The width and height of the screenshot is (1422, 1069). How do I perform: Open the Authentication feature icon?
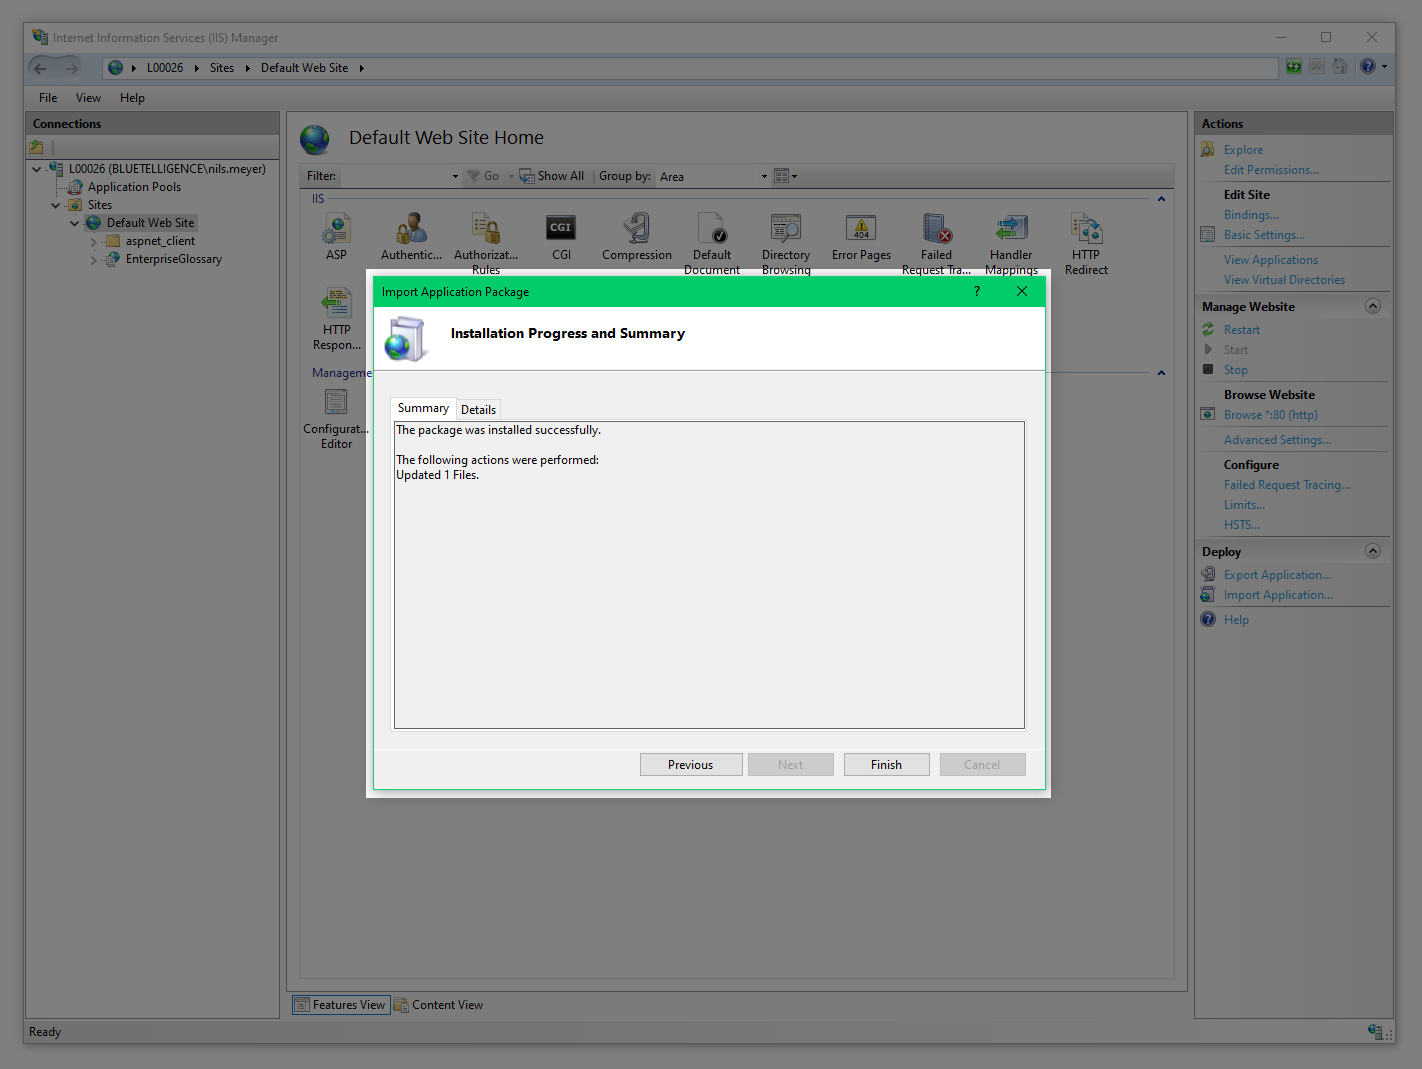pos(411,229)
